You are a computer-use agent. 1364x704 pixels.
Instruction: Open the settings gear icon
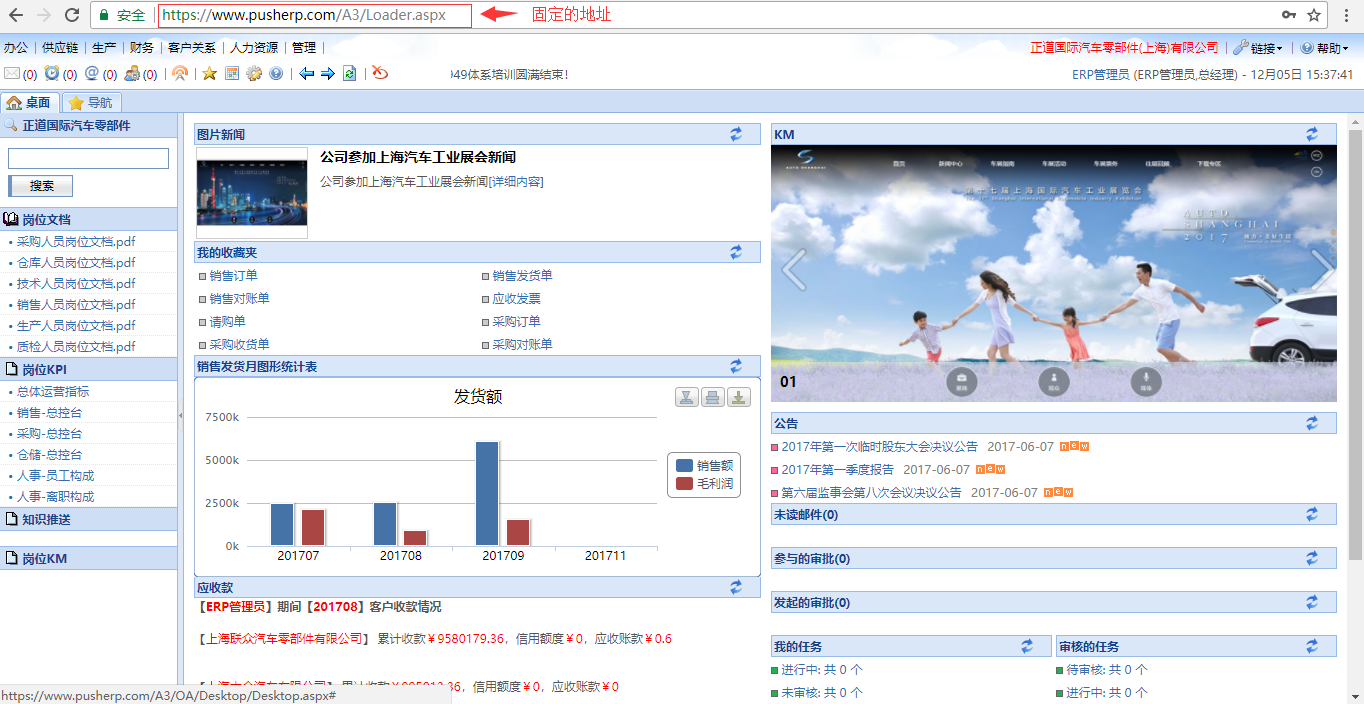pos(256,72)
